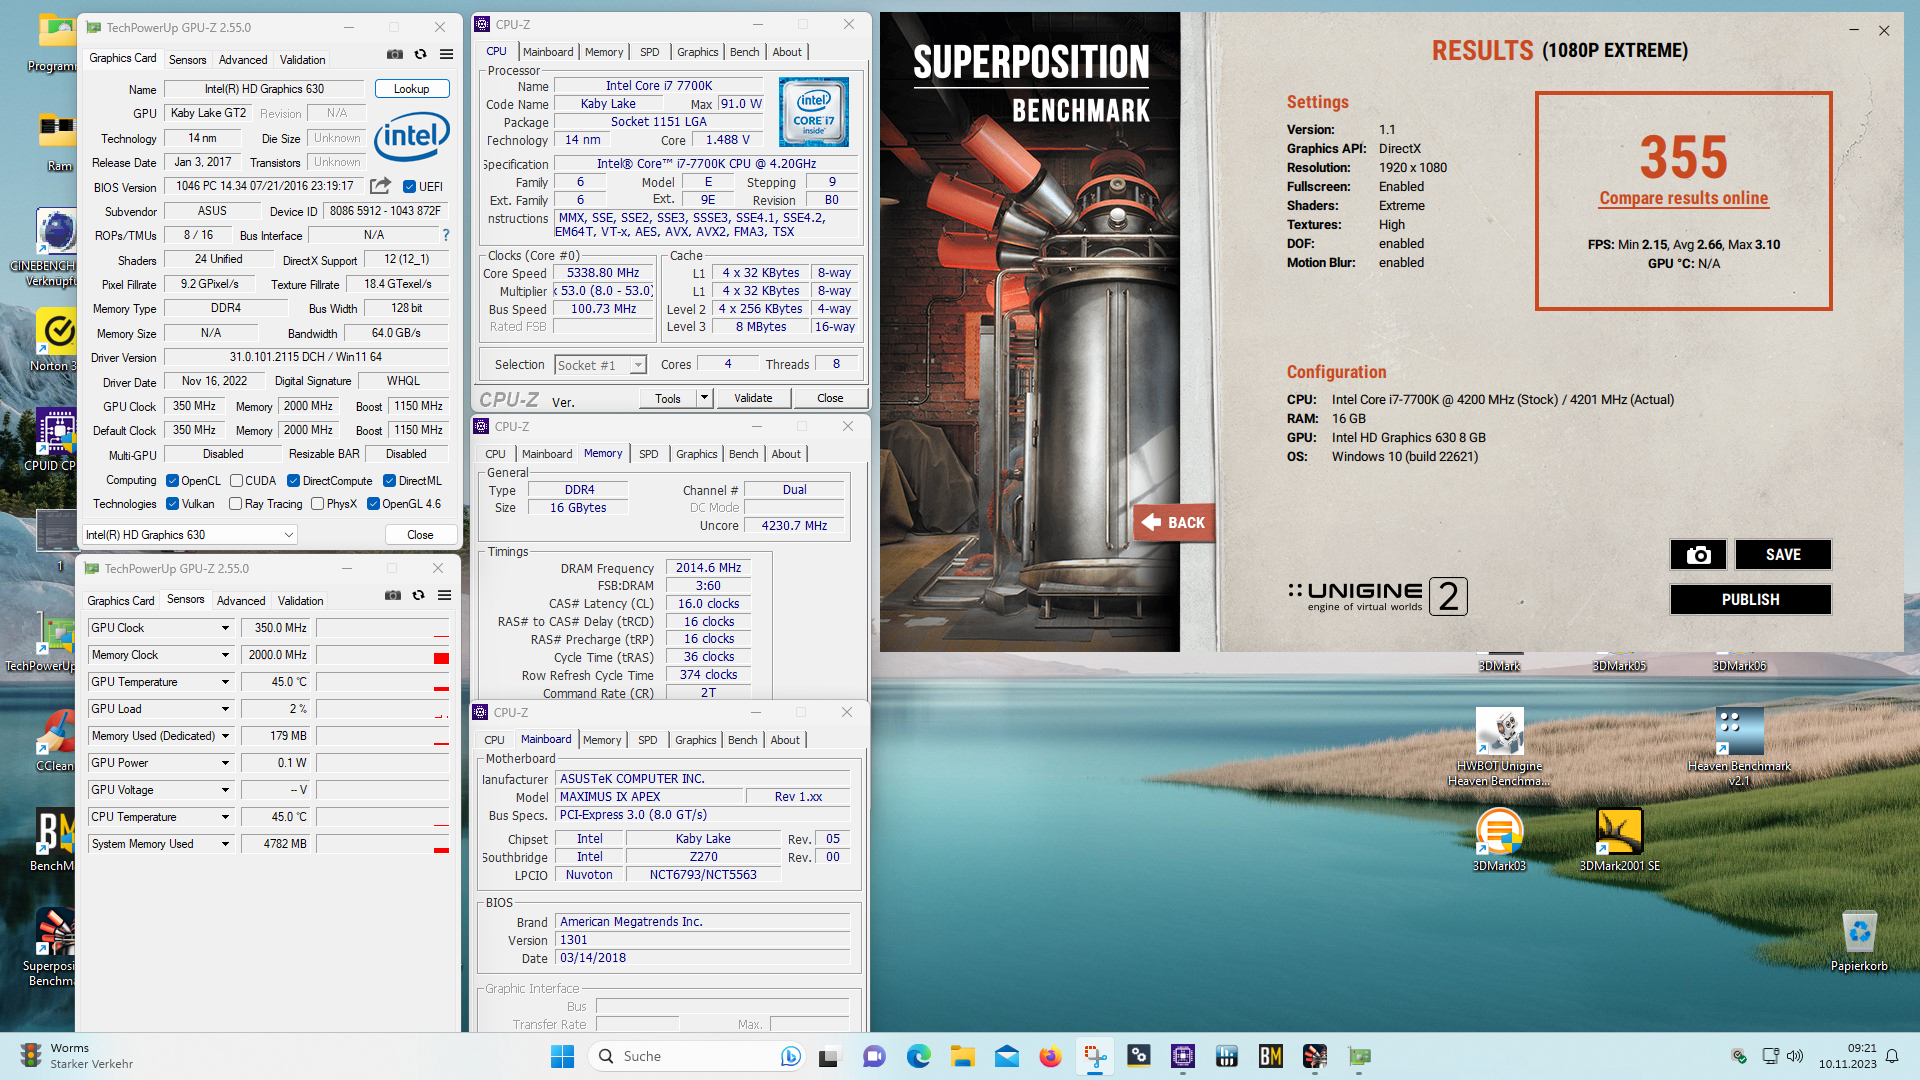Open HWBOT Unigine Heaven Benchmark desktop icon

pyautogui.click(x=1499, y=746)
